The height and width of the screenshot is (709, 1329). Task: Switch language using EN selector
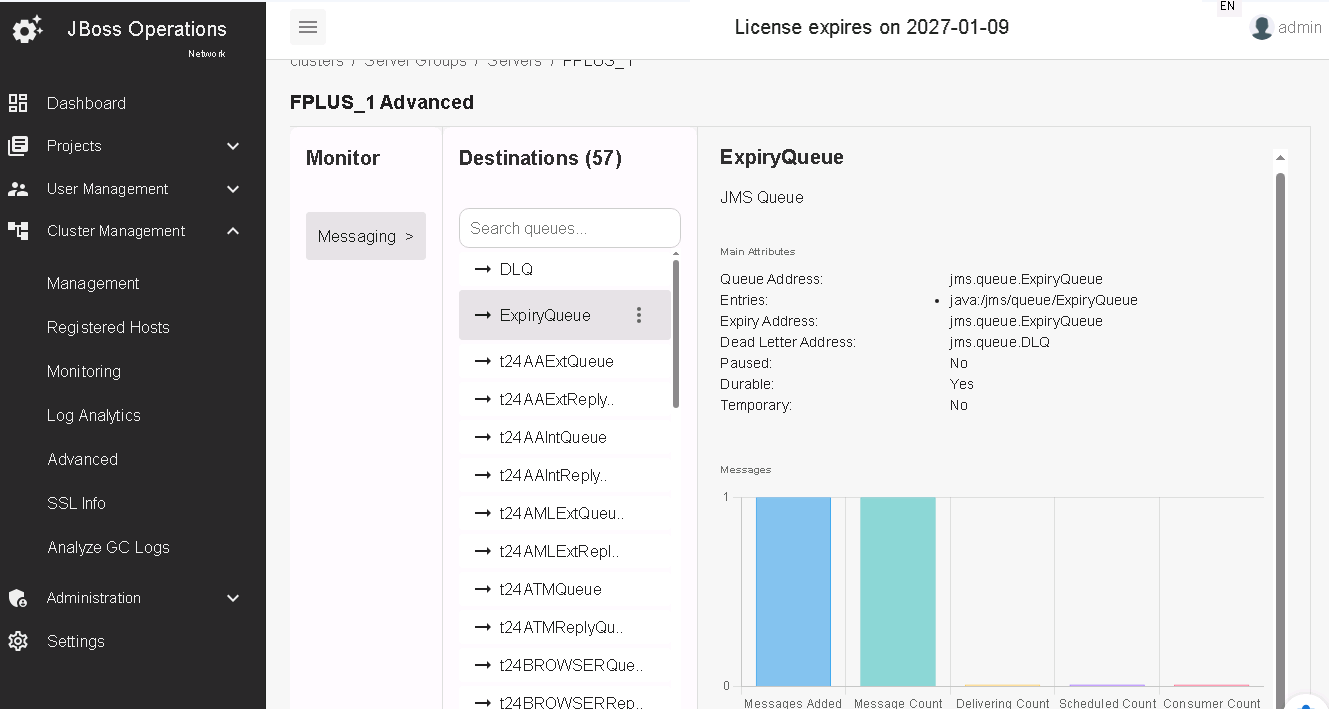(1227, 7)
